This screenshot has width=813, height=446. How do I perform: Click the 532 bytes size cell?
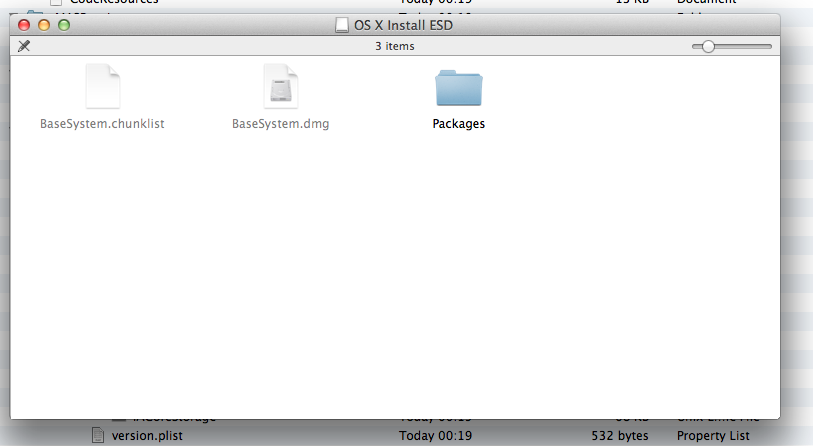[x=620, y=436]
